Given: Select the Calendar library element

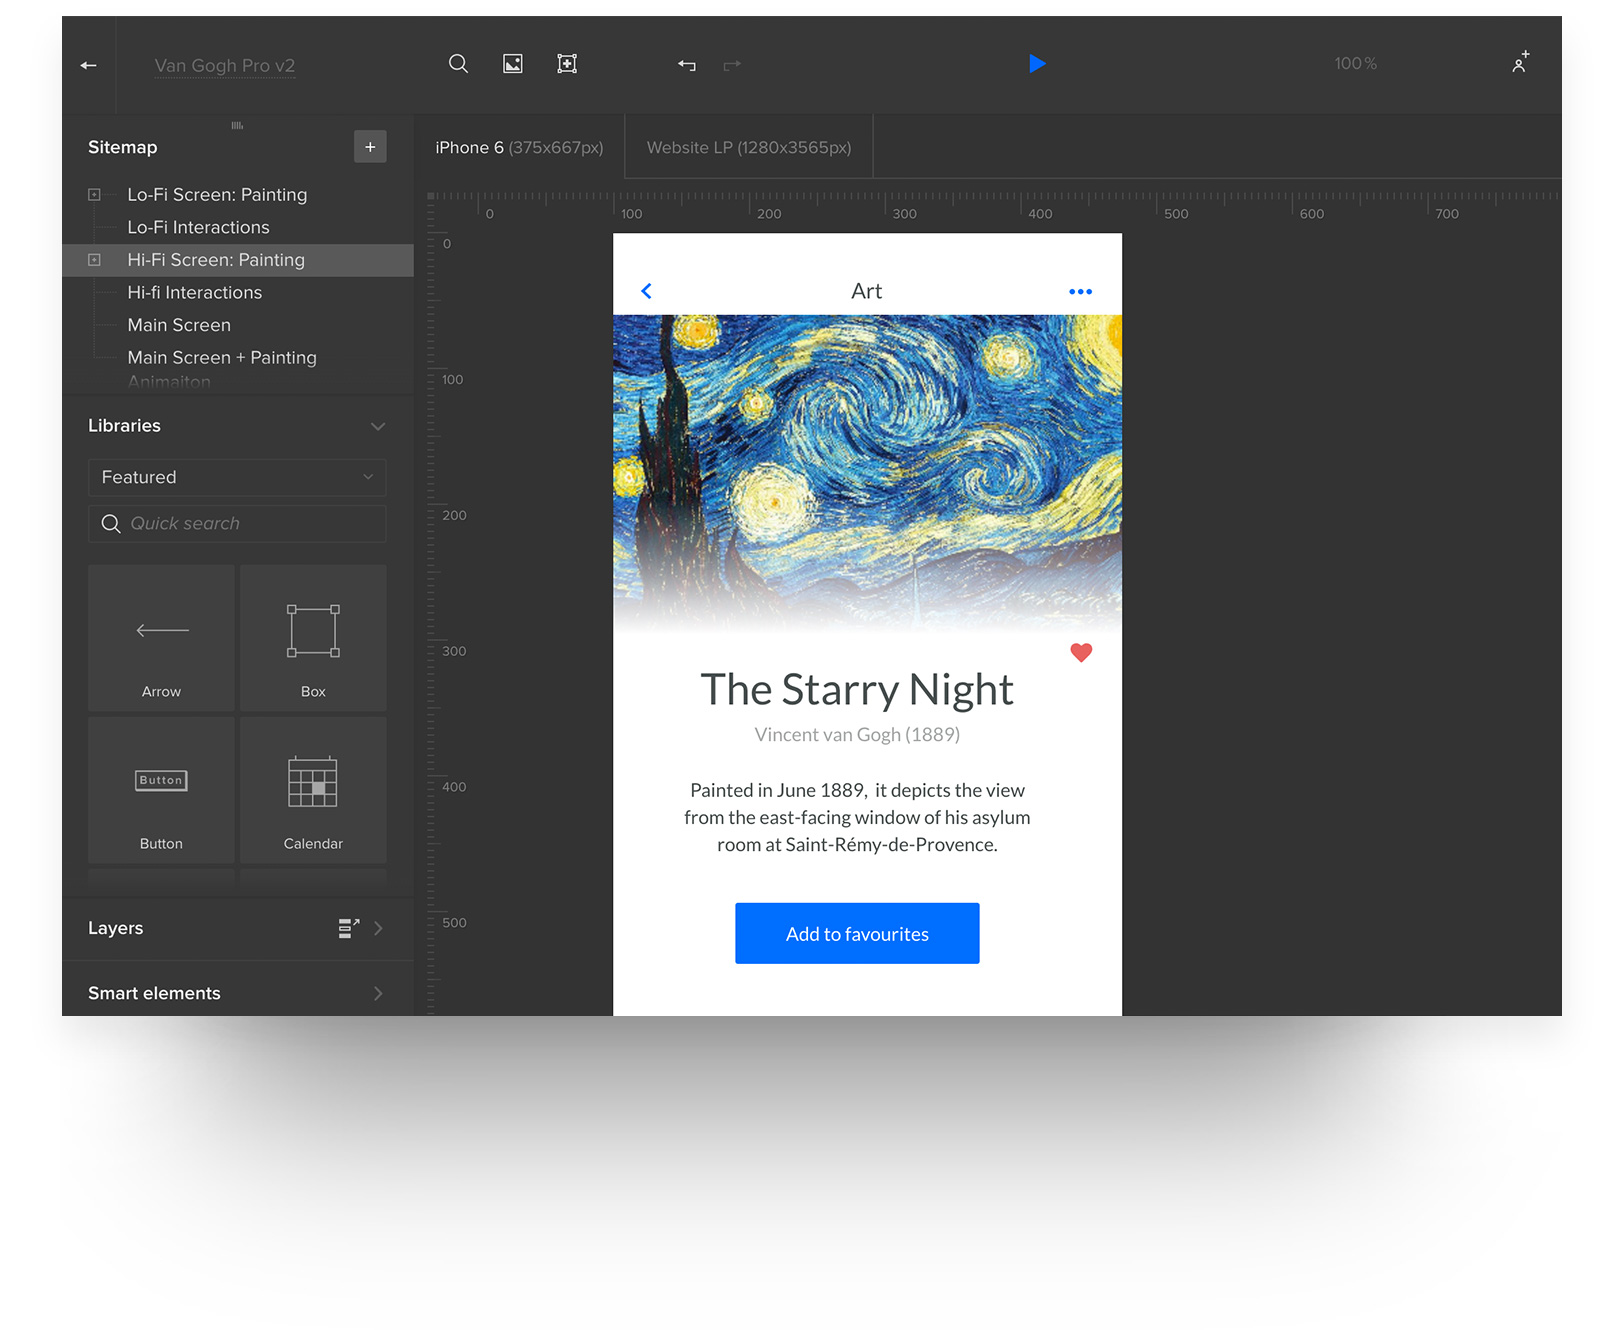Looking at the screenshot, I should point(313,790).
